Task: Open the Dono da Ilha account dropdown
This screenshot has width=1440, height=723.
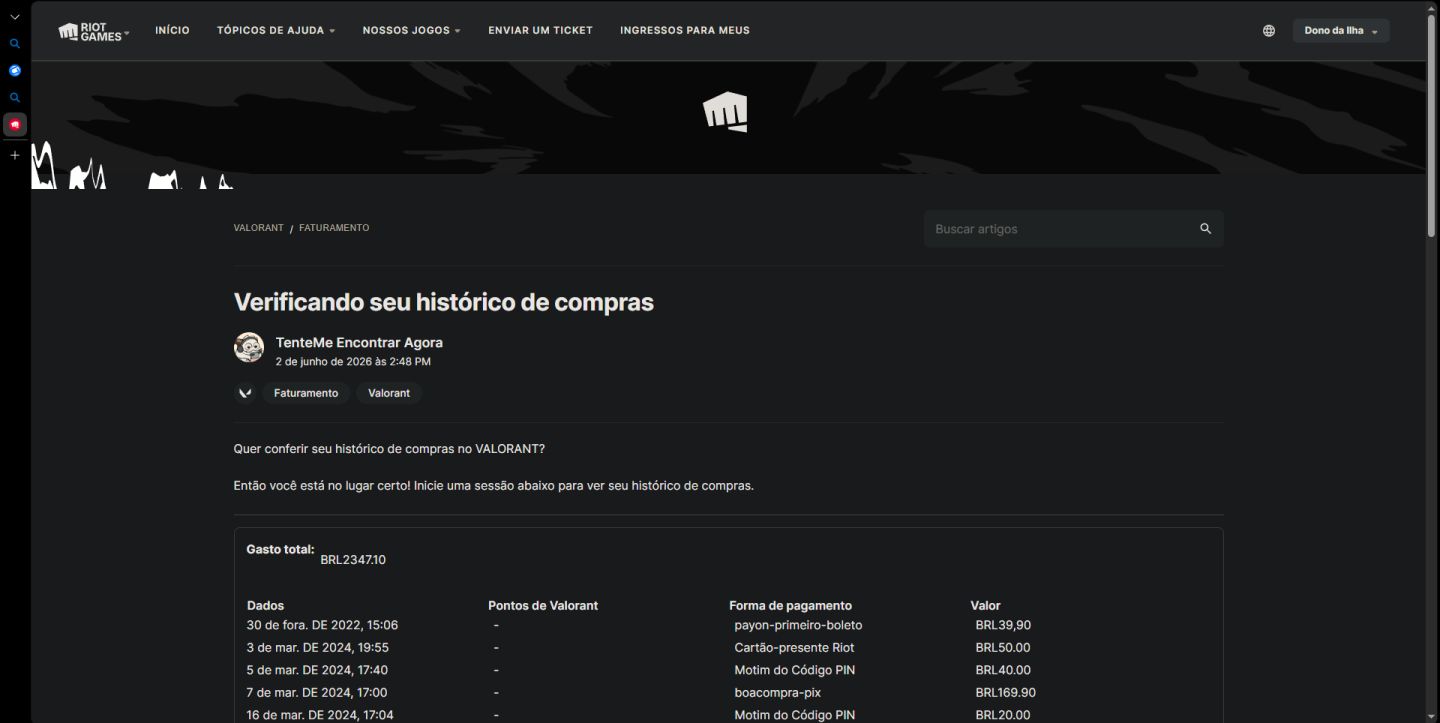Action: (1341, 31)
